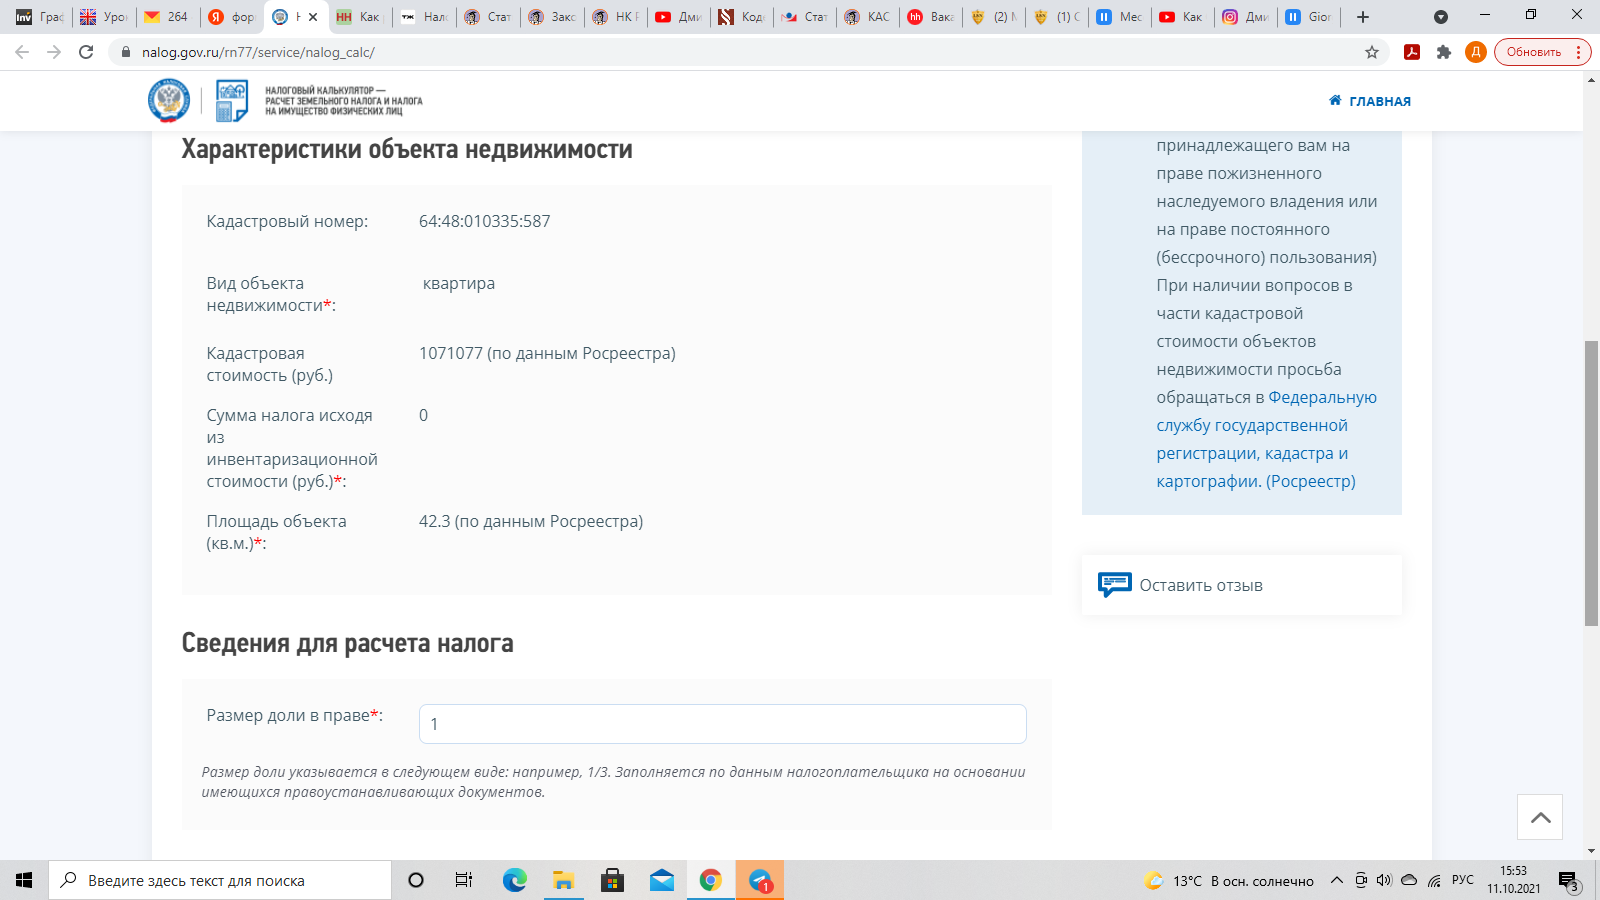Expand hidden system tray icons

click(x=1336, y=881)
